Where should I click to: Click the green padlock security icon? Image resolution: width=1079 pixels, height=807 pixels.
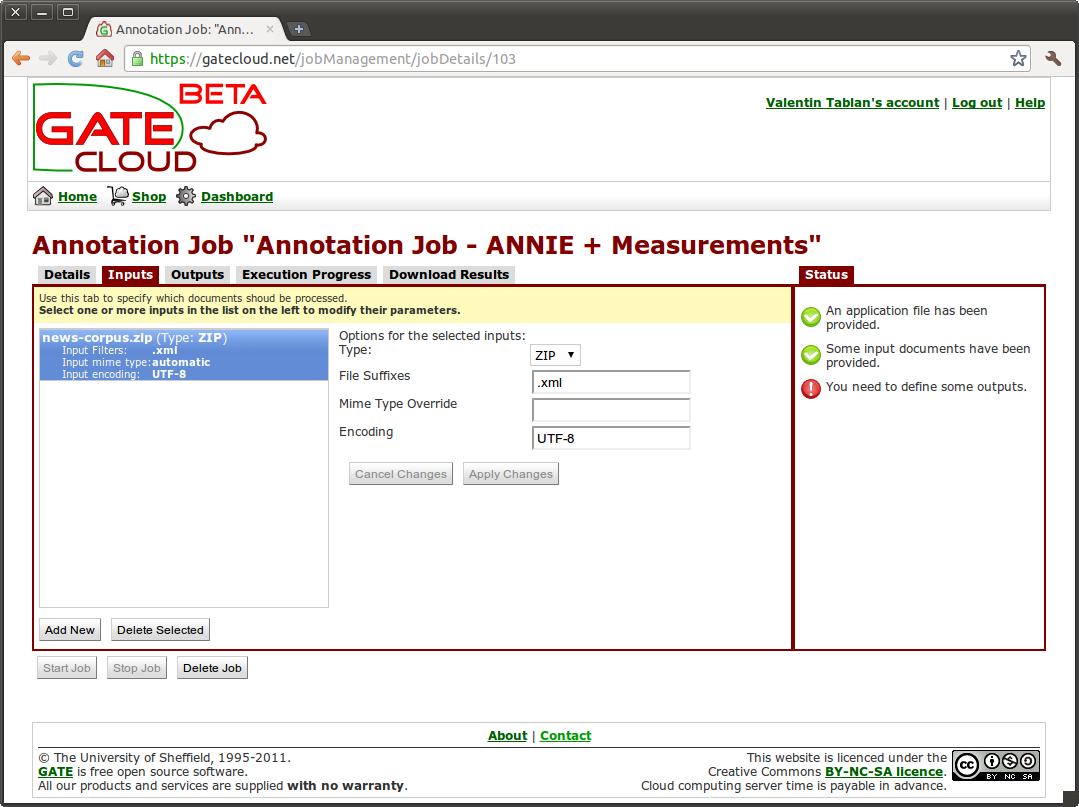tap(138, 58)
